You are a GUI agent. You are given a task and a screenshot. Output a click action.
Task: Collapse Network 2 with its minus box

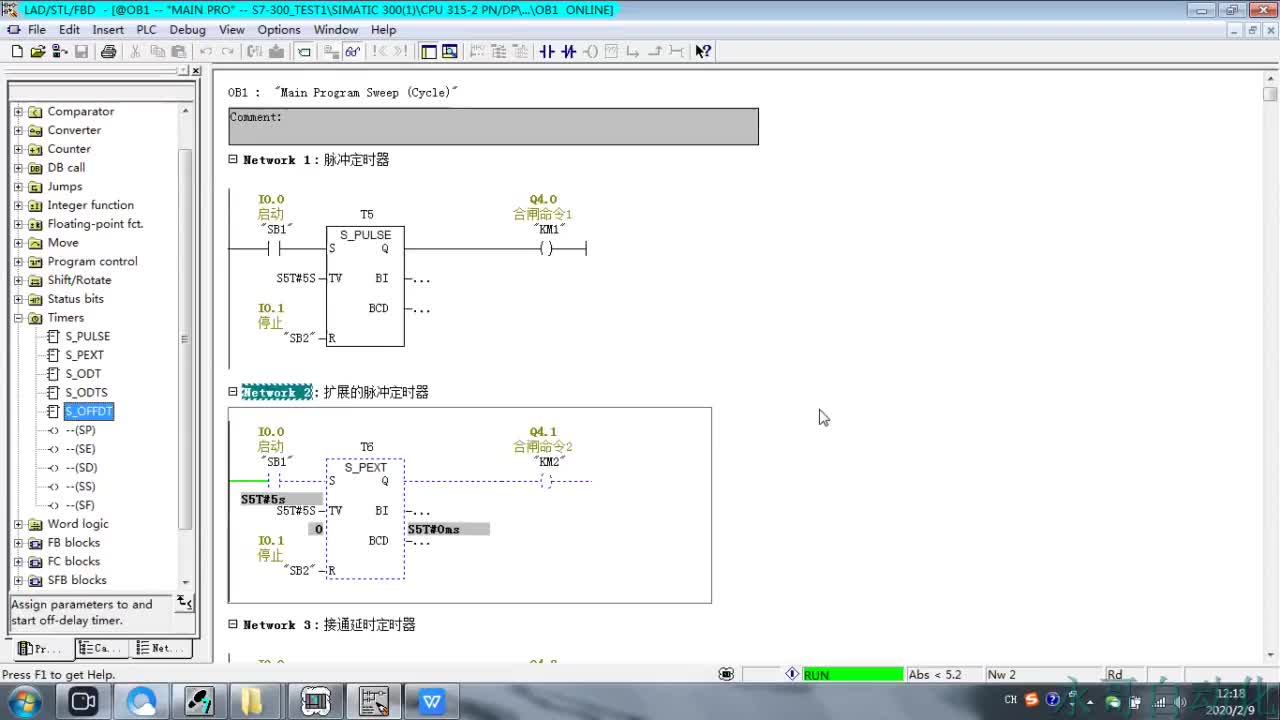233,392
